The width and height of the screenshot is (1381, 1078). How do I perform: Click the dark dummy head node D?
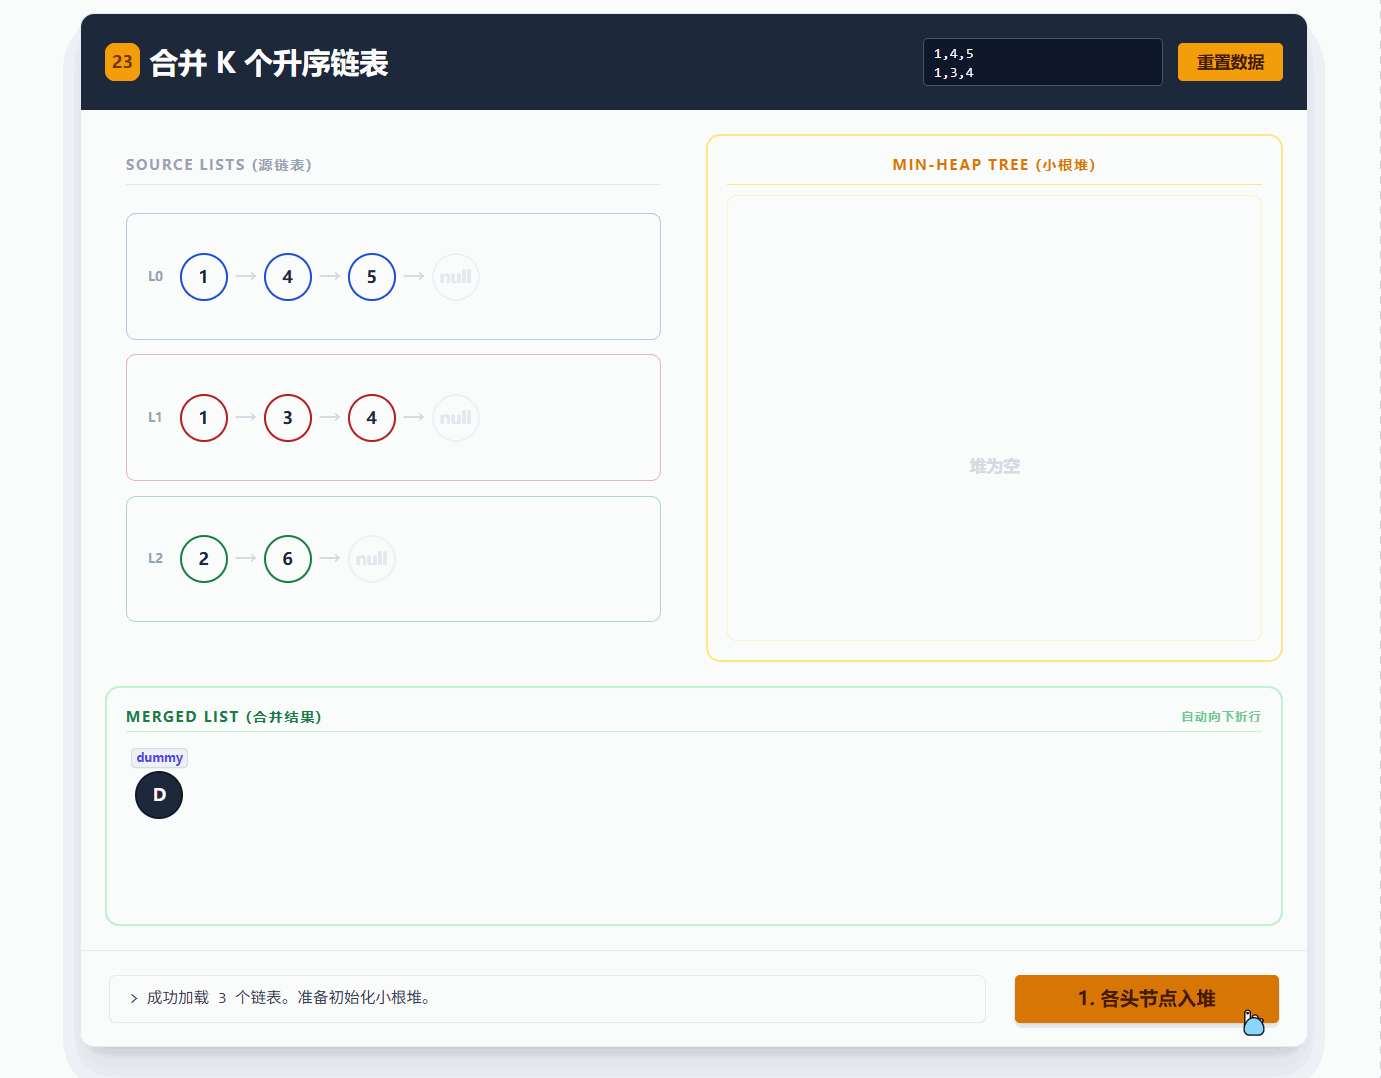tap(159, 795)
